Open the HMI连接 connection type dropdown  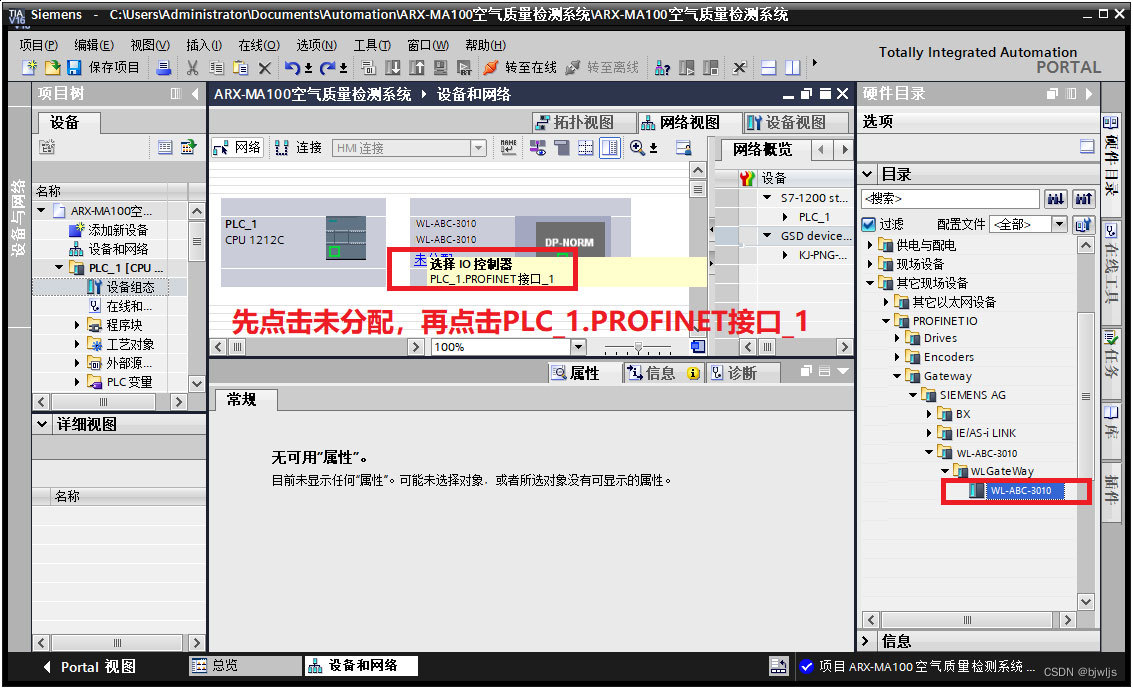(478, 148)
